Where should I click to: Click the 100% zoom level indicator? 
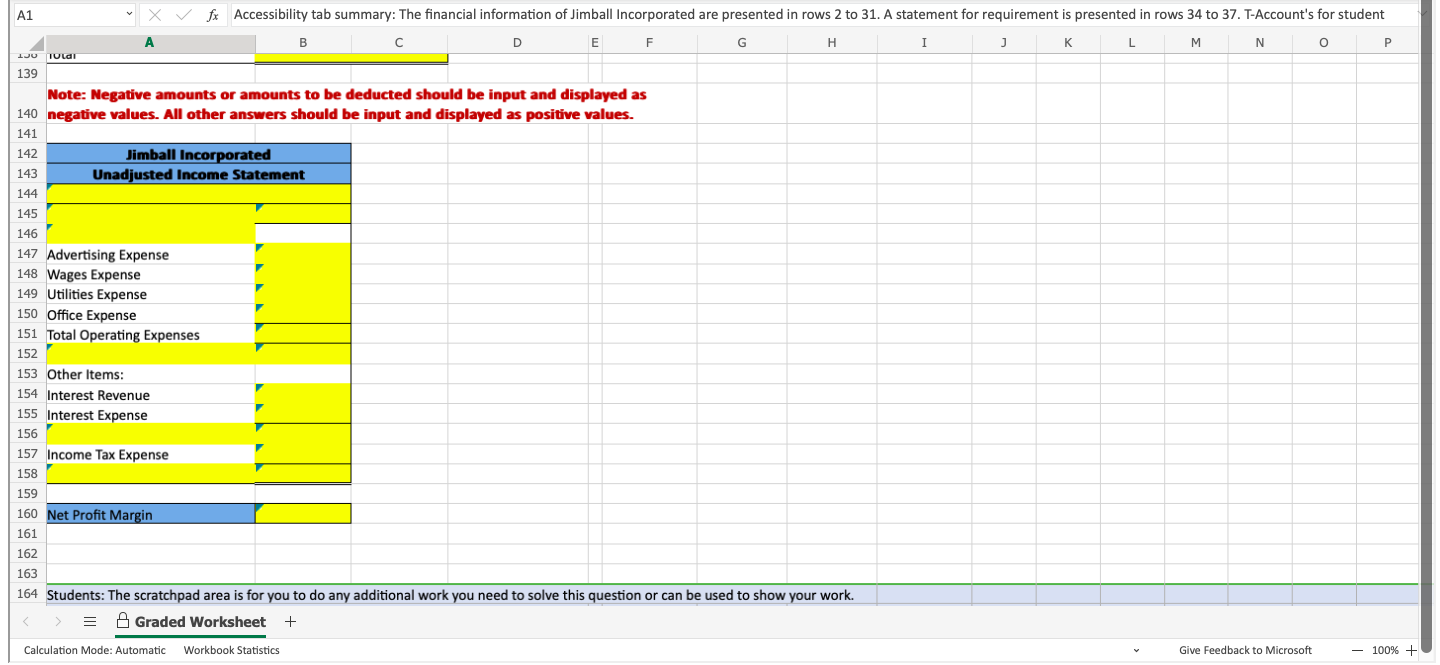(1388, 650)
